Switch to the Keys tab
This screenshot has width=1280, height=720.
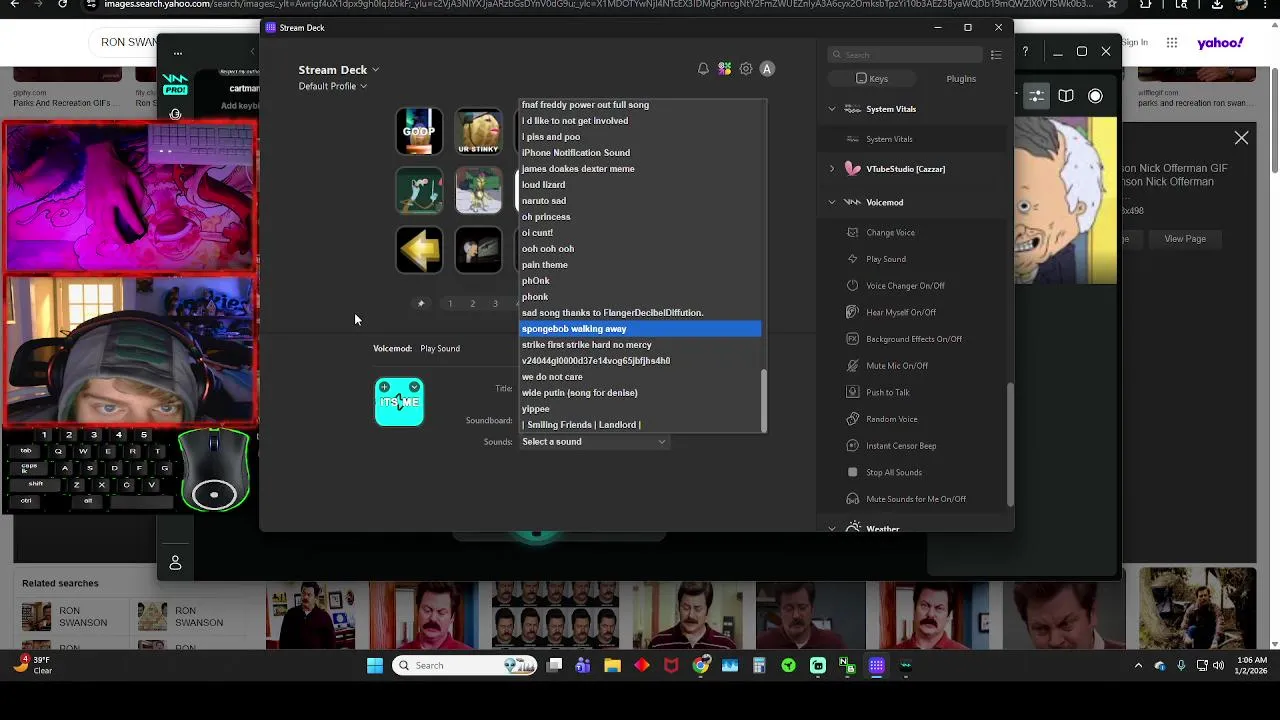[x=872, y=79]
